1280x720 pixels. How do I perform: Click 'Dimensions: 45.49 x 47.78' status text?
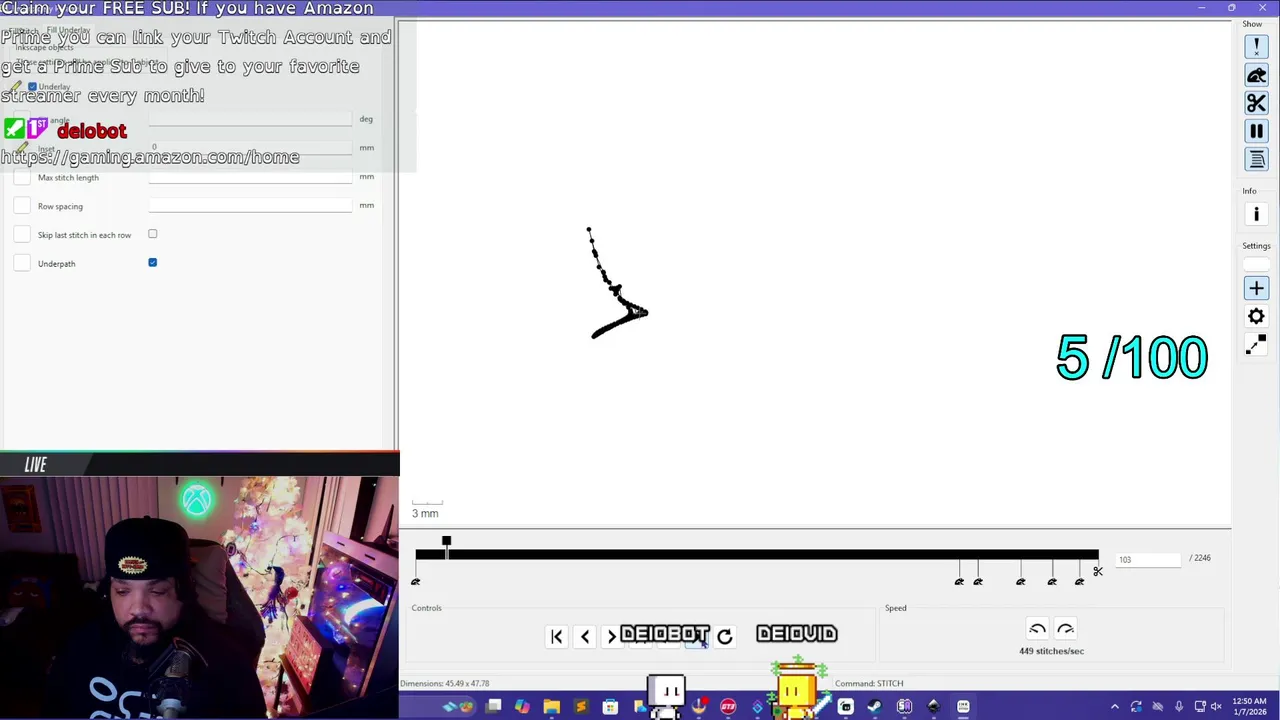click(x=445, y=683)
